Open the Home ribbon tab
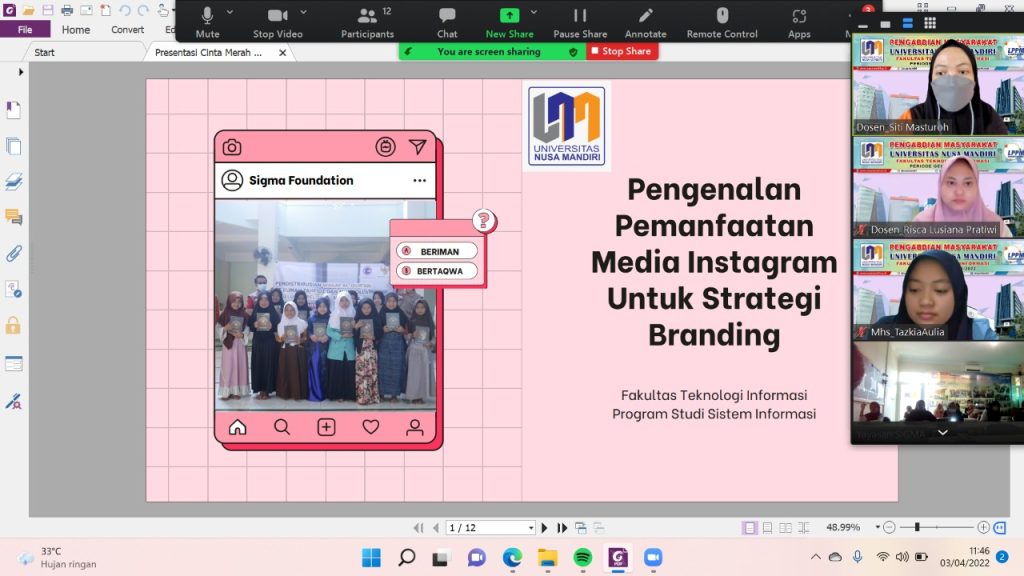 76,29
